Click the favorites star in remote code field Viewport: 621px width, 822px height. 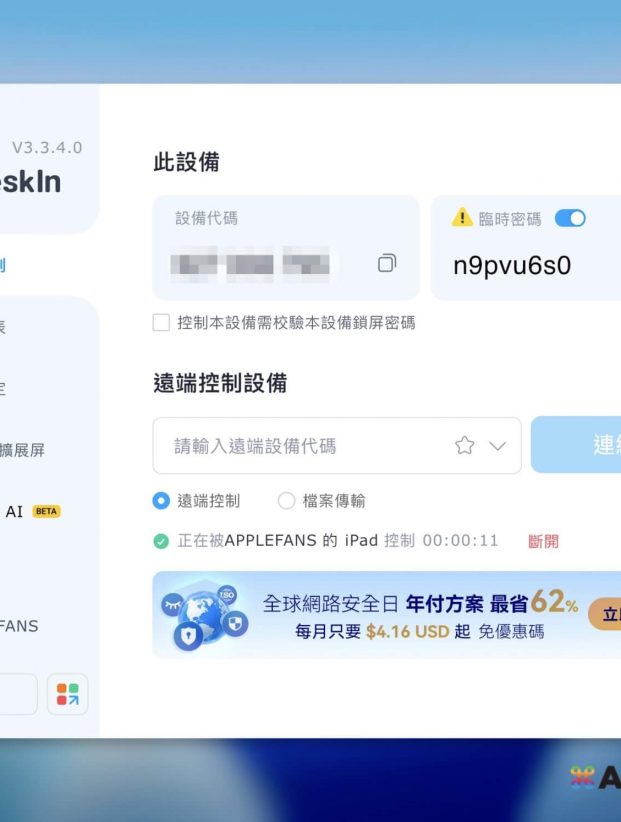click(464, 446)
